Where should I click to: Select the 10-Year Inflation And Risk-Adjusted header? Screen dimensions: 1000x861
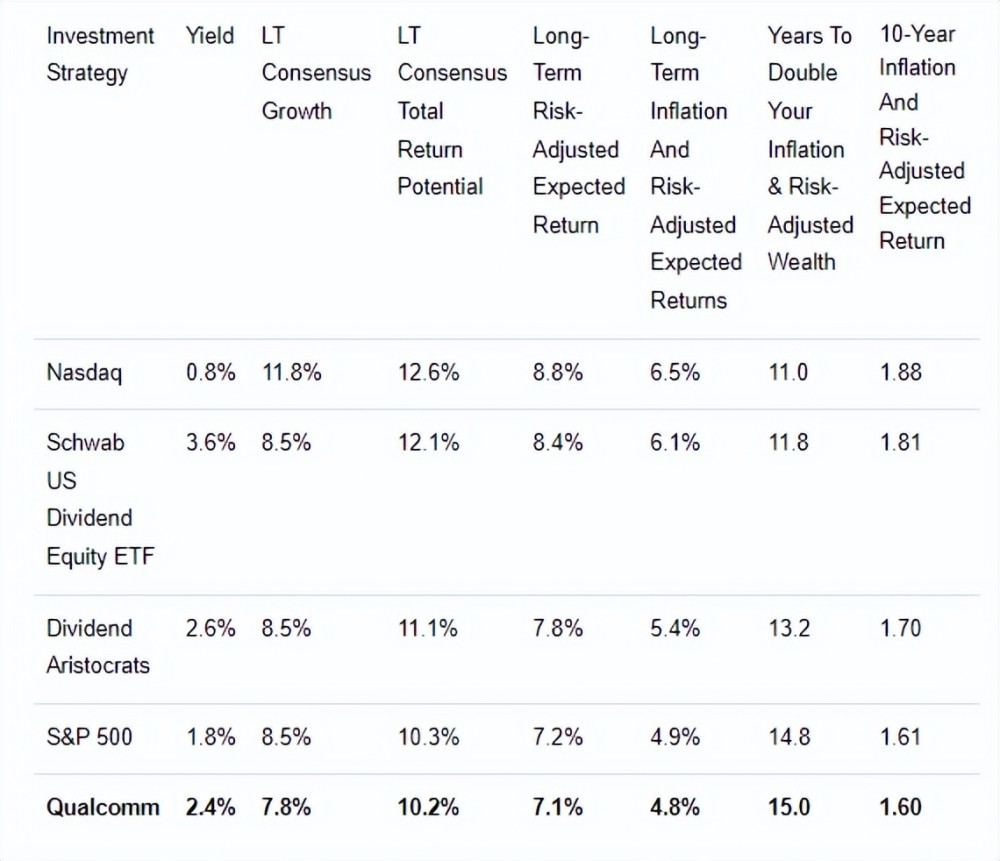point(925,137)
